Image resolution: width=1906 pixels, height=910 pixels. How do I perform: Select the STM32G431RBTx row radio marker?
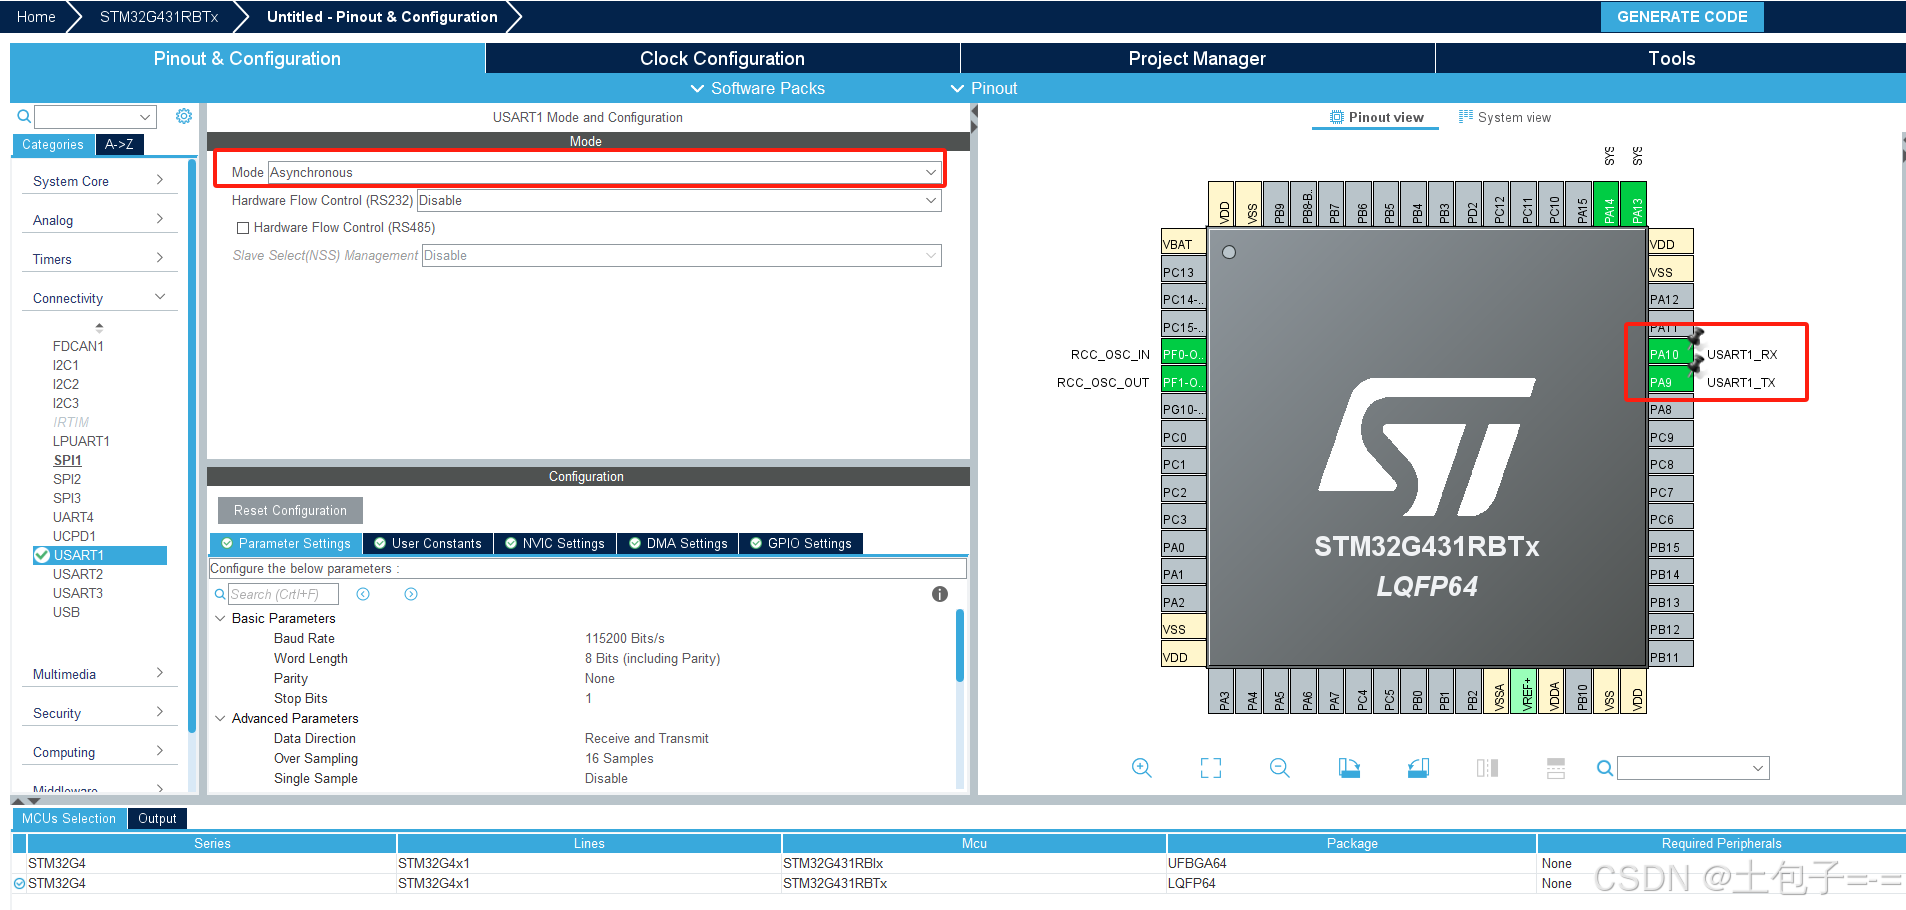[19, 883]
